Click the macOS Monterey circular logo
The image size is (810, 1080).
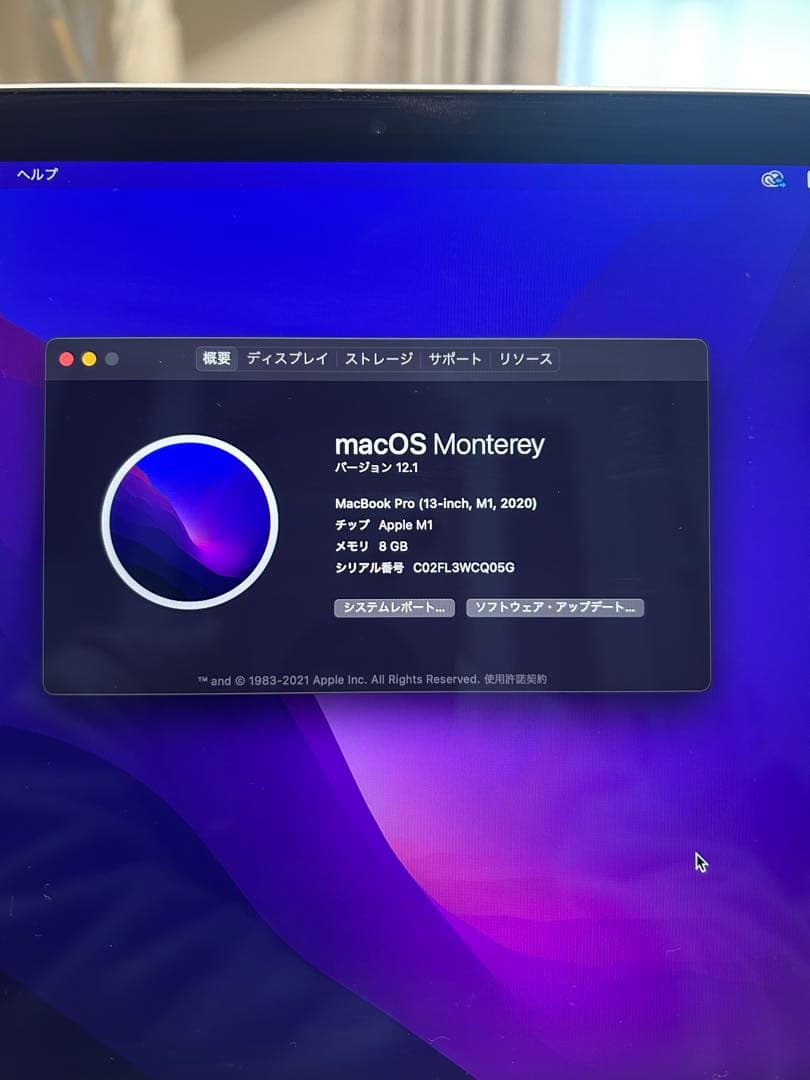pos(190,522)
